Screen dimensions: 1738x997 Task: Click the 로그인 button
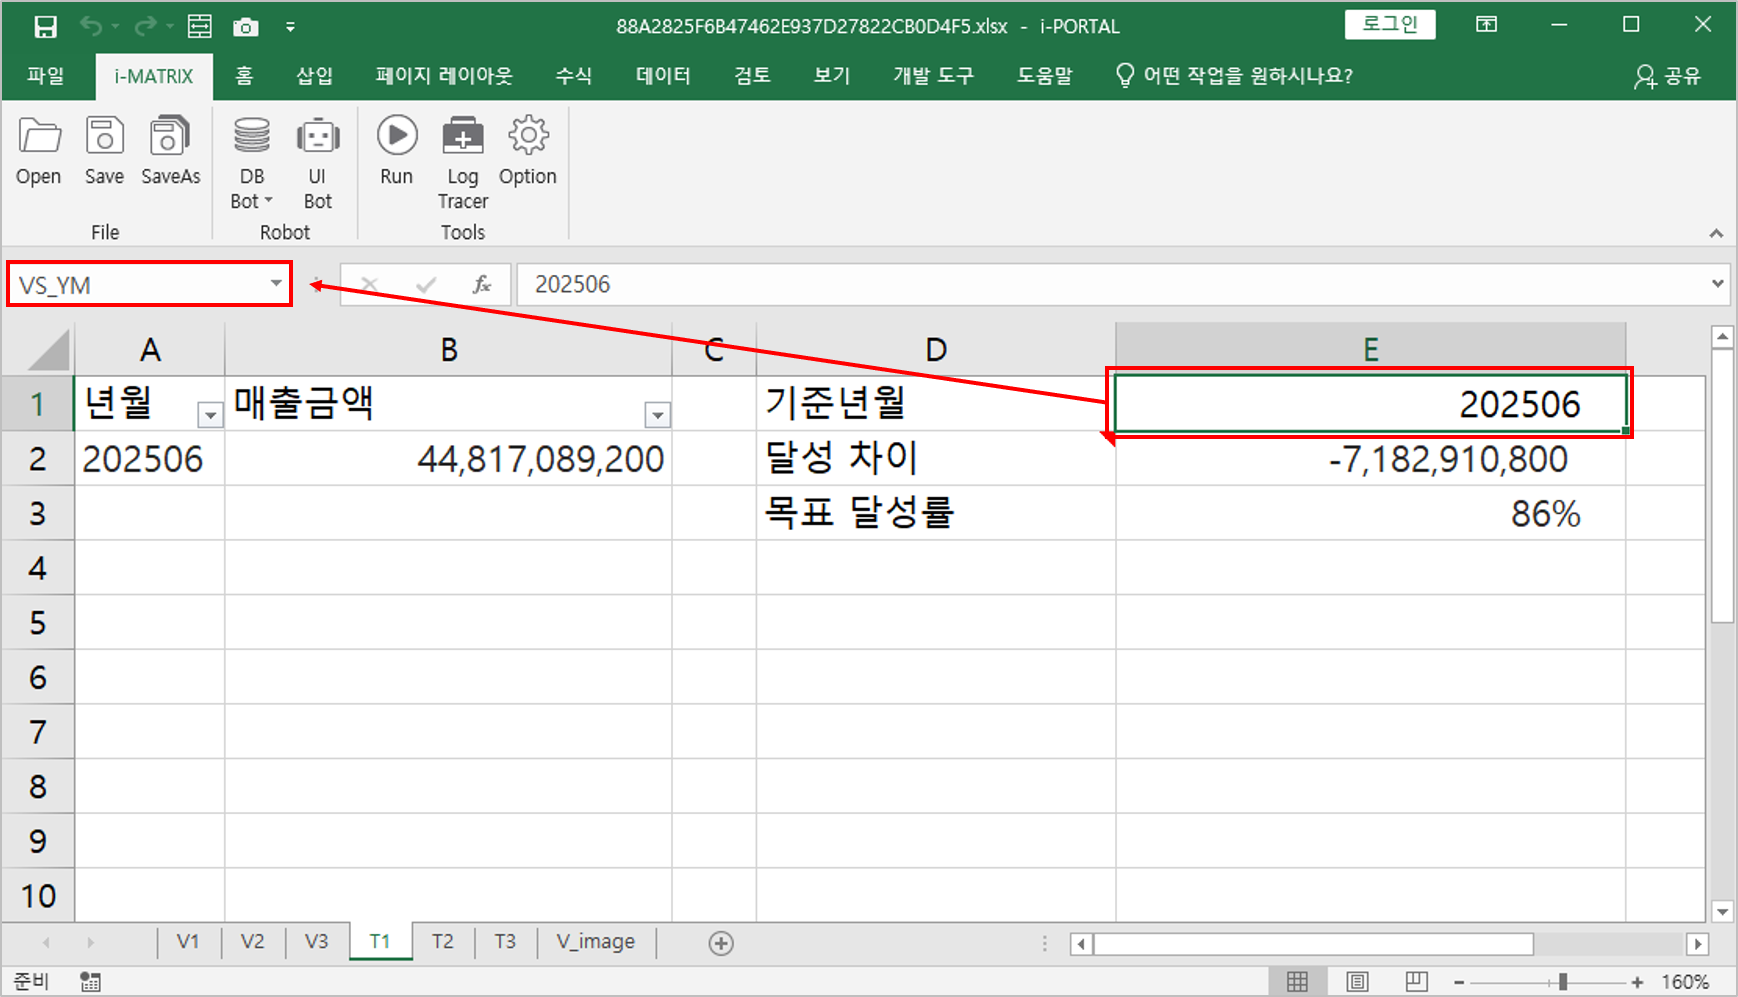tap(1390, 25)
